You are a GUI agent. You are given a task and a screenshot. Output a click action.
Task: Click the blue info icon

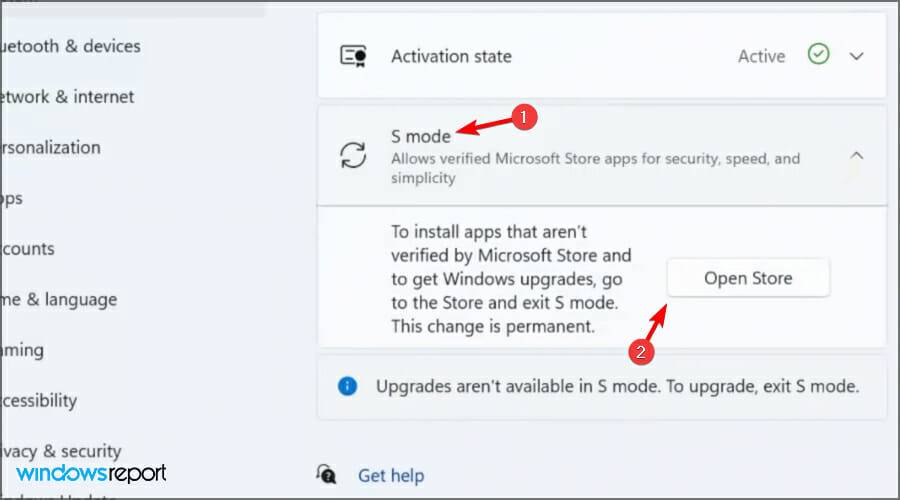pos(347,386)
